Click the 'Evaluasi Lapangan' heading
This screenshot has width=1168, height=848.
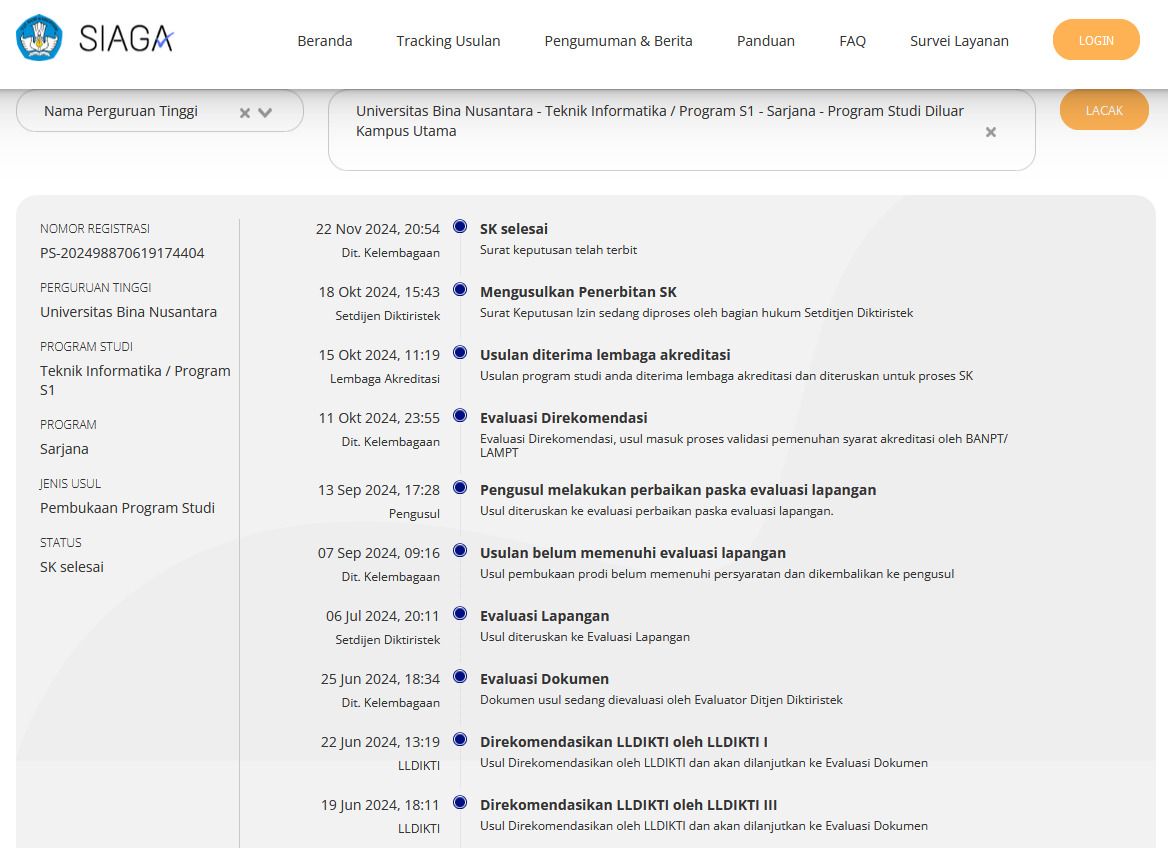click(545, 616)
